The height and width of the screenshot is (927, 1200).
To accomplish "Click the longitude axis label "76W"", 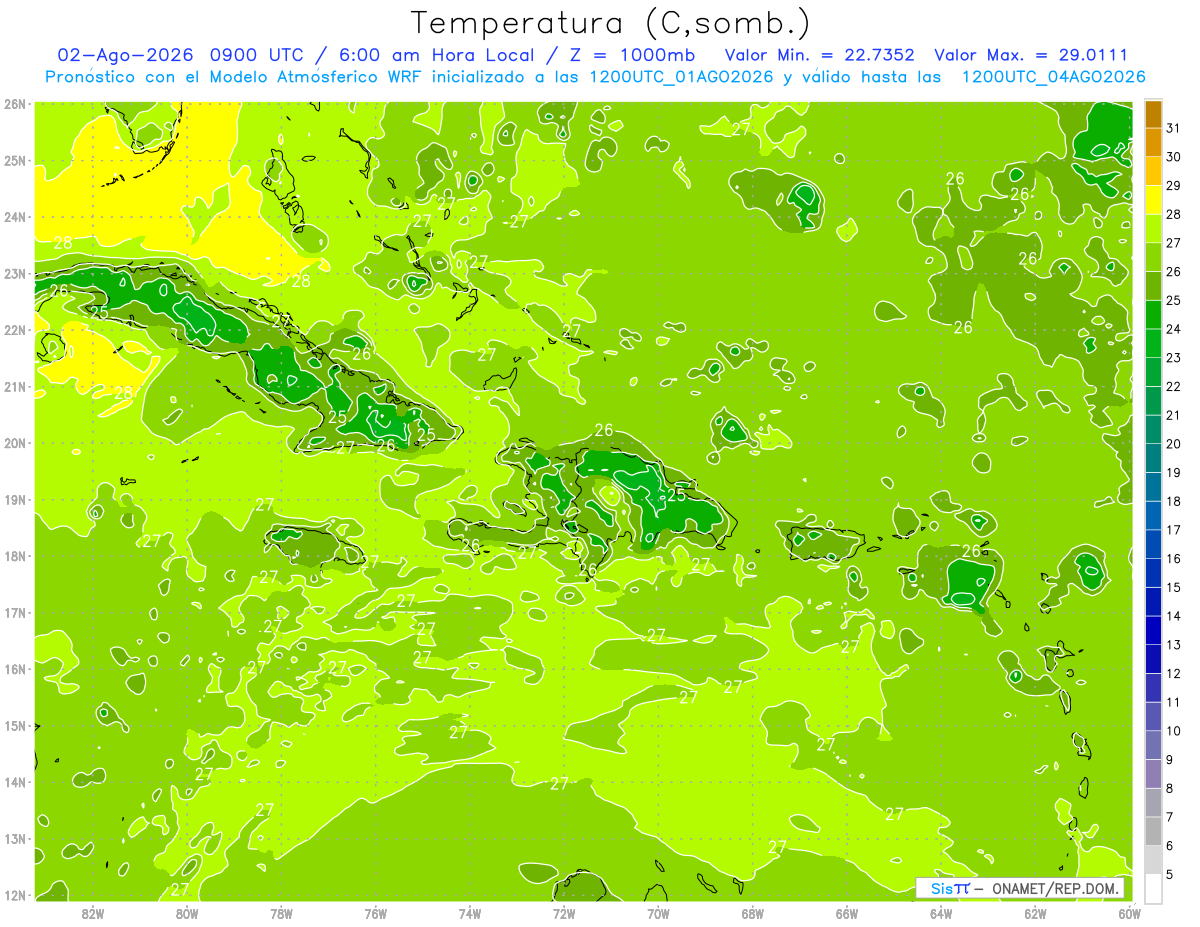I will [x=375, y=913].
